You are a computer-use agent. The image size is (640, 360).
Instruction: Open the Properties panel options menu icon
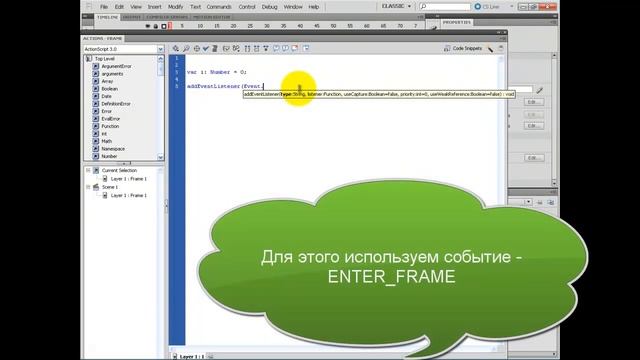point(553,22)
